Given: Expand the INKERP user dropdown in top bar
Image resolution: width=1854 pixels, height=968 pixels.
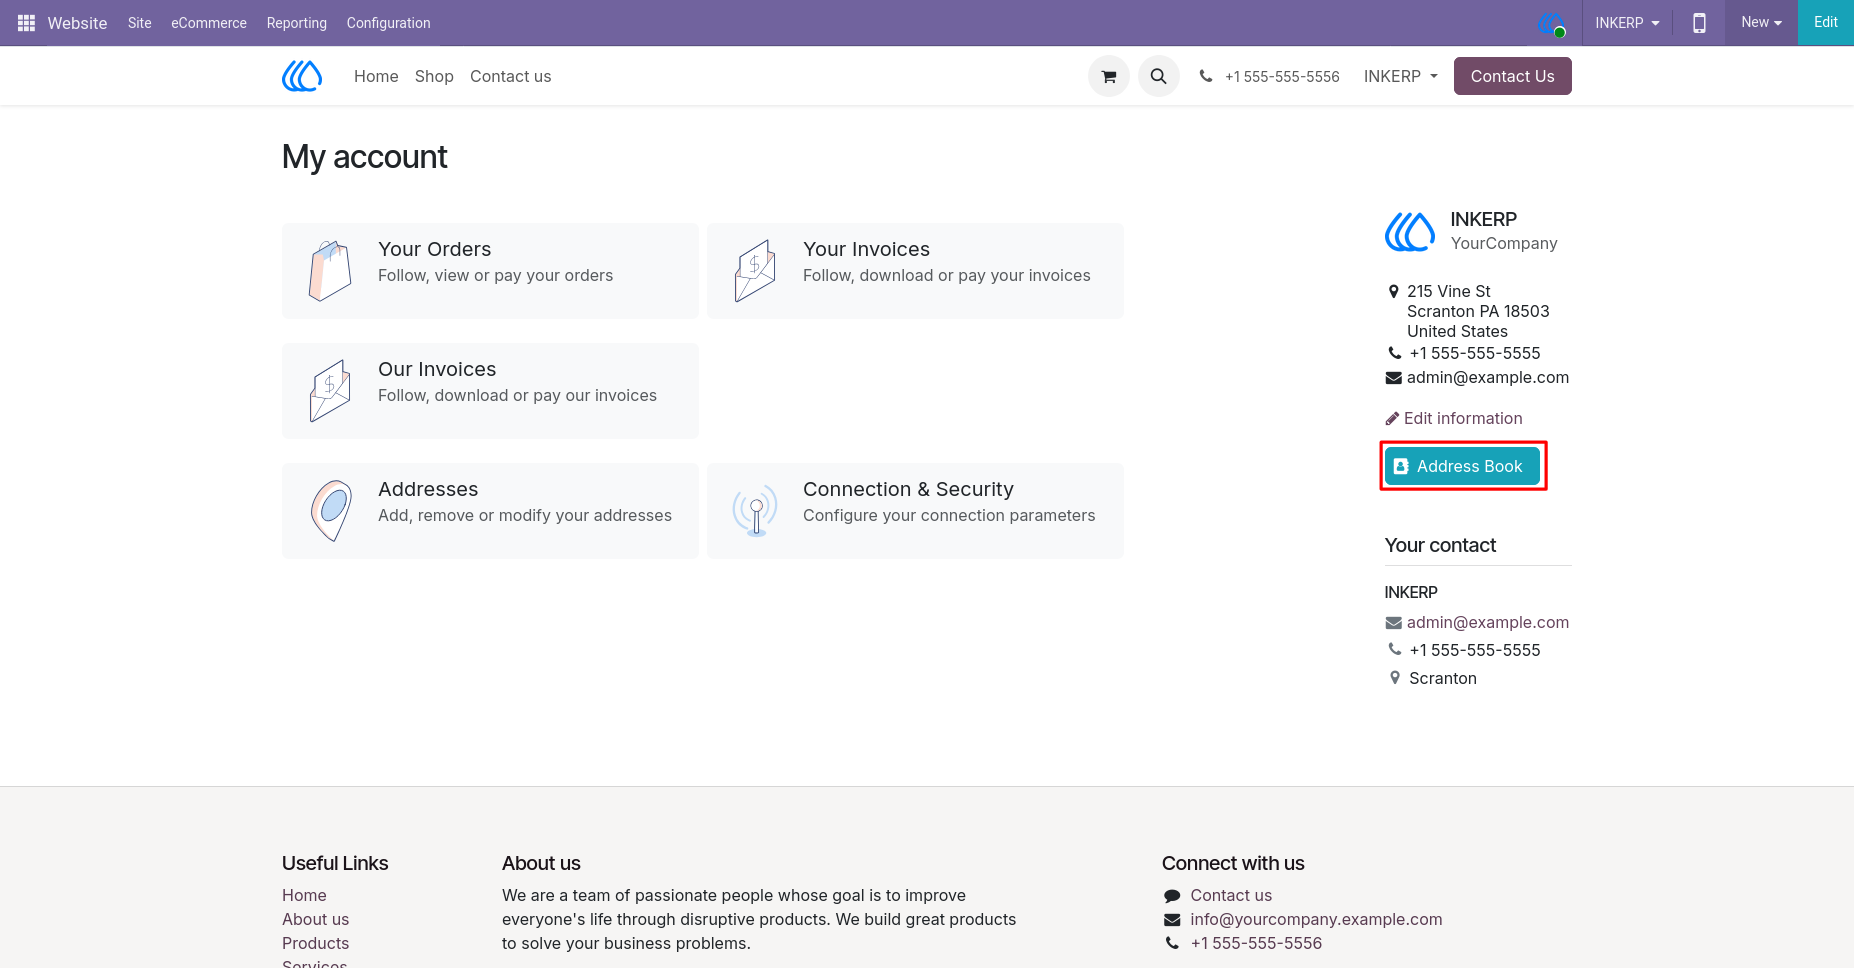Looking at the screenshot, I should pyautogui.click(x=1627, y=23).
